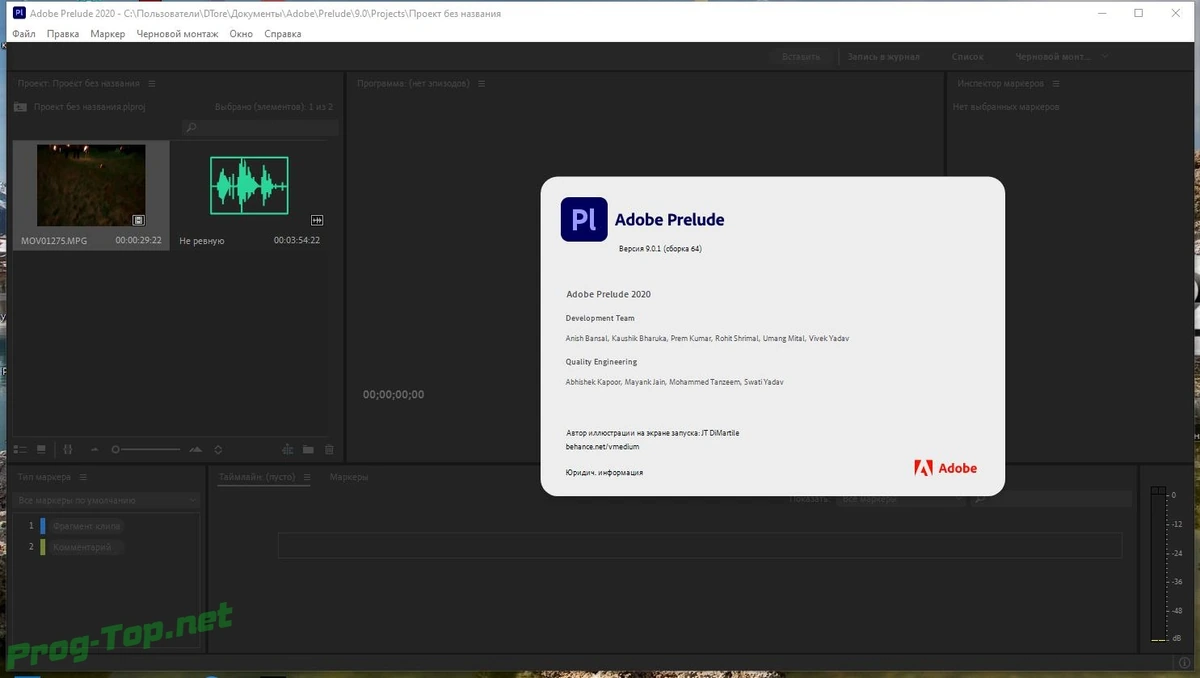This screenshot has height=678, width=1200.
Task: Switch to Таймлайн (пусто) tab
Action: [x=257, y=478]
